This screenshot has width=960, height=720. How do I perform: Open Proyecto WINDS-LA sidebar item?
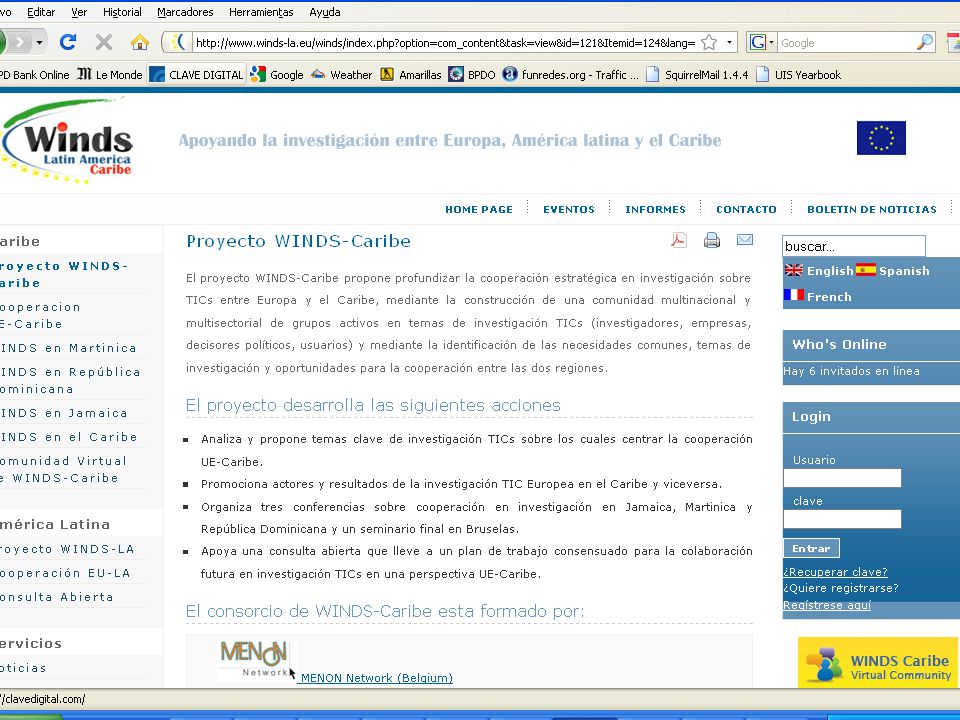(67, 549)
